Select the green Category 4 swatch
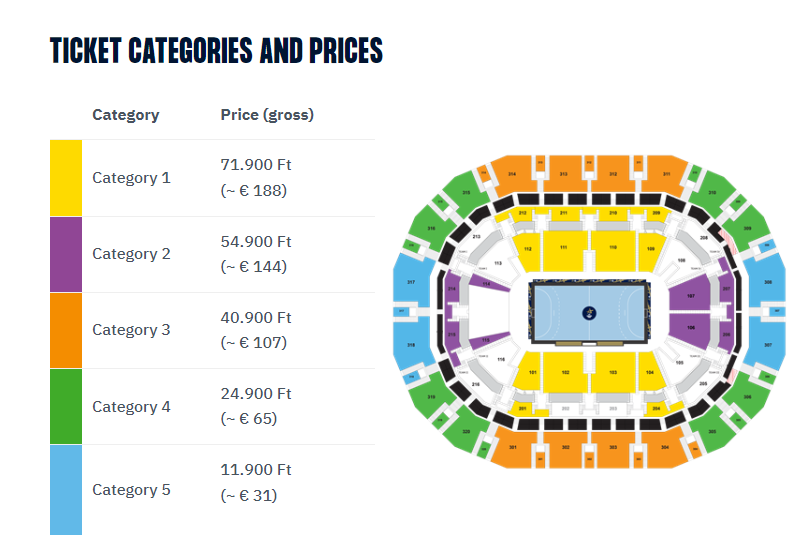The image size is (812, 549). tap(66, 406)
